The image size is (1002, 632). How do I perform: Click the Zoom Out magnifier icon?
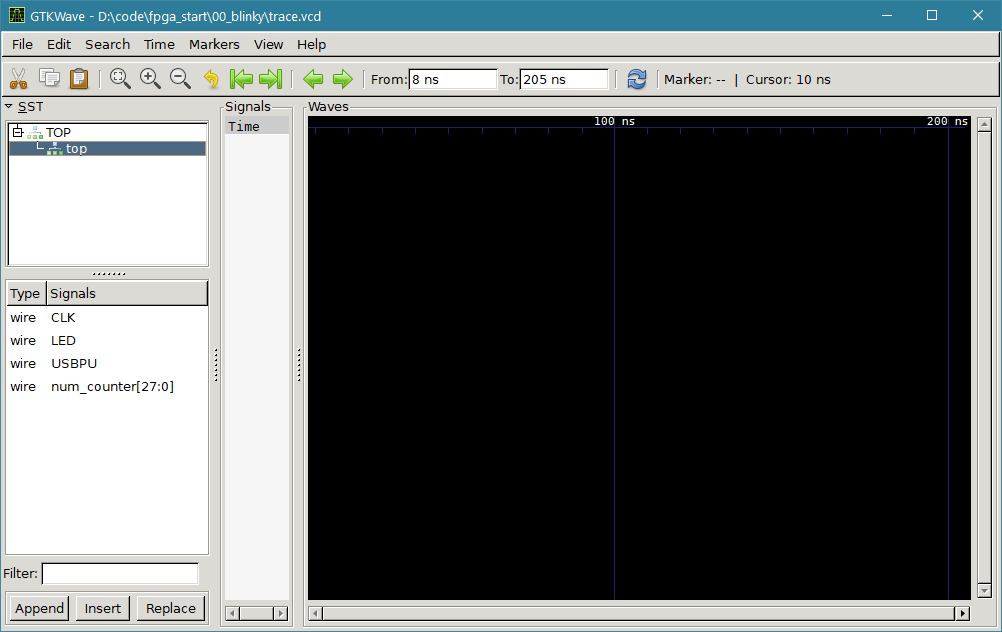180,79
